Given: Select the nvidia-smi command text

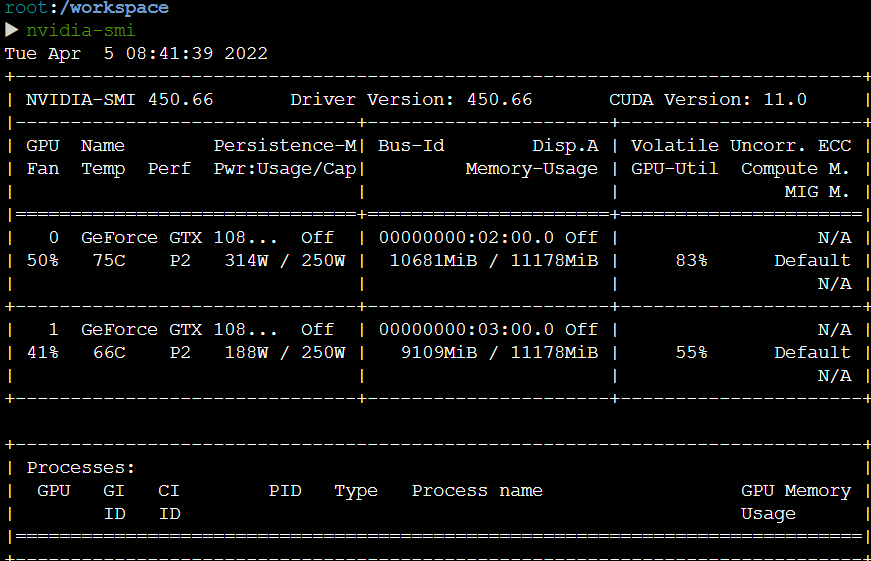Looking at the screenshot, I should [81, 31].
